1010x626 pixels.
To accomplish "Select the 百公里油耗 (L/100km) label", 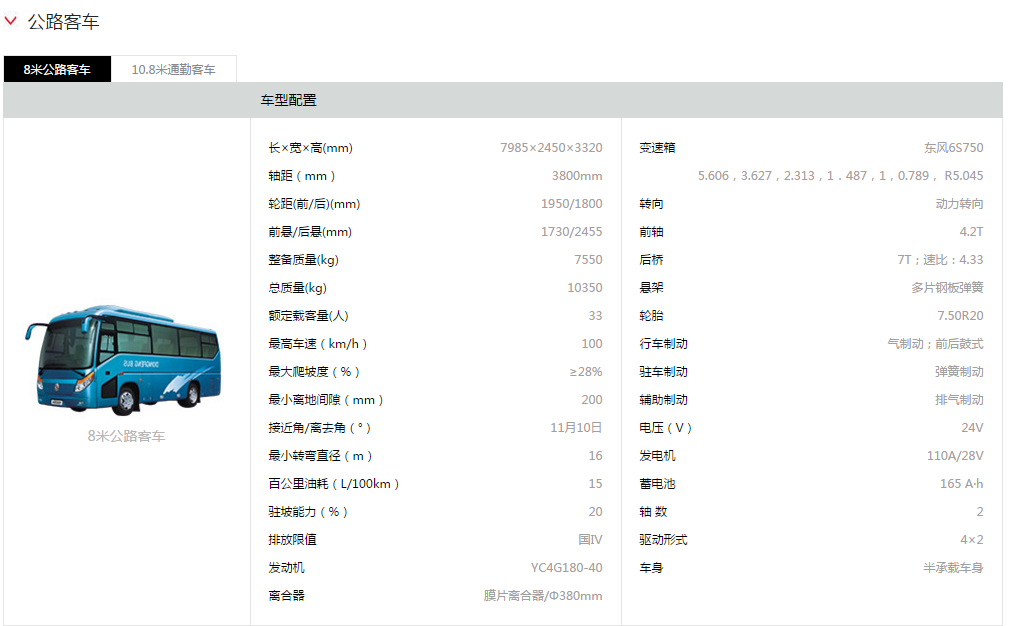I will point(334,484).
